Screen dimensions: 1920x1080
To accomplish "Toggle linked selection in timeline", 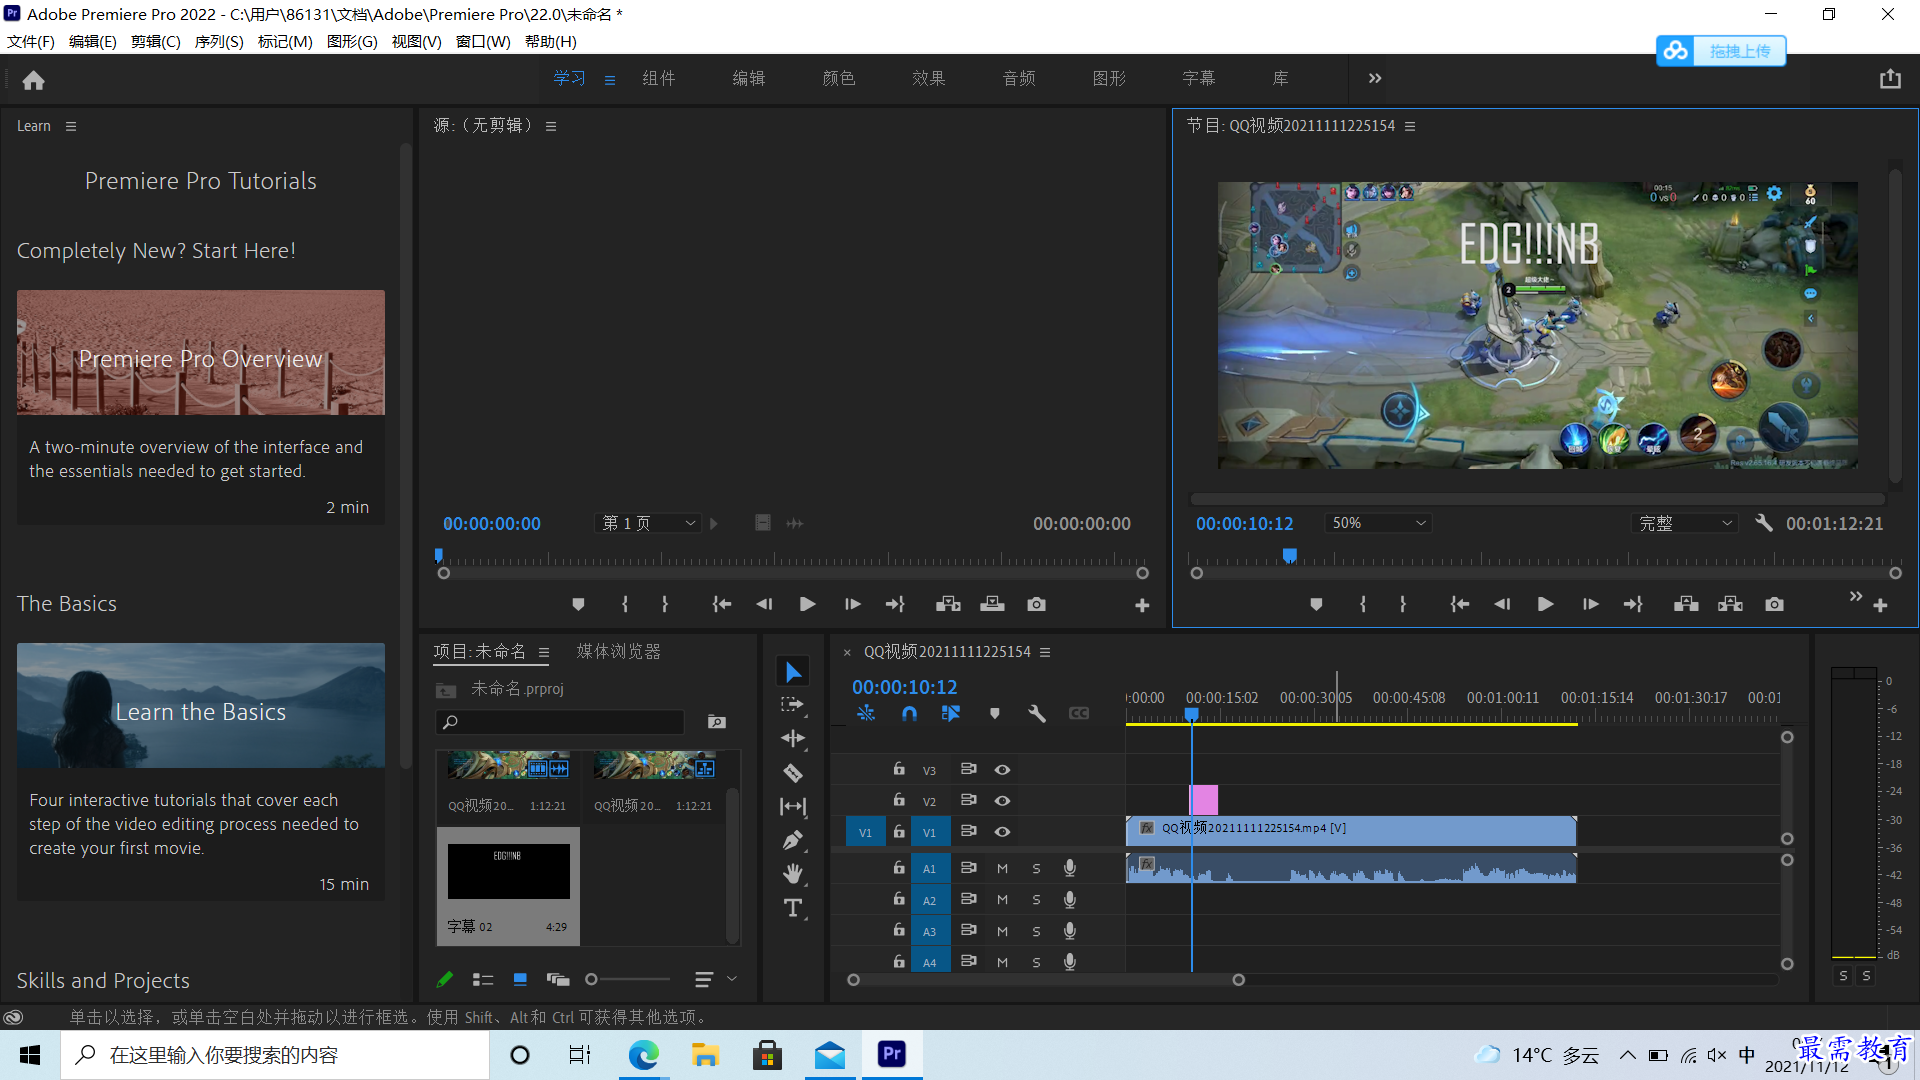I will click(x=951, y=713).
